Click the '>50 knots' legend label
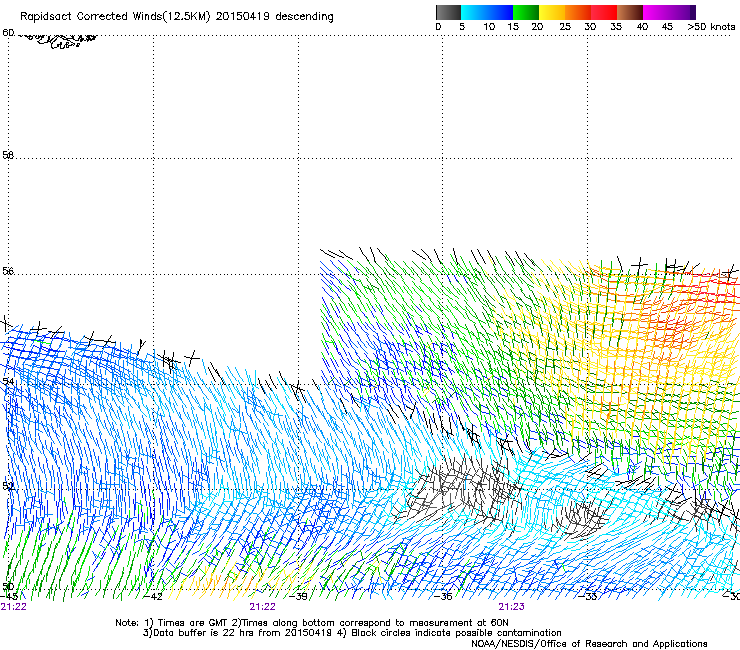This screenshot has height=650, width=740. pyautogui.click(x=711, y=27)
